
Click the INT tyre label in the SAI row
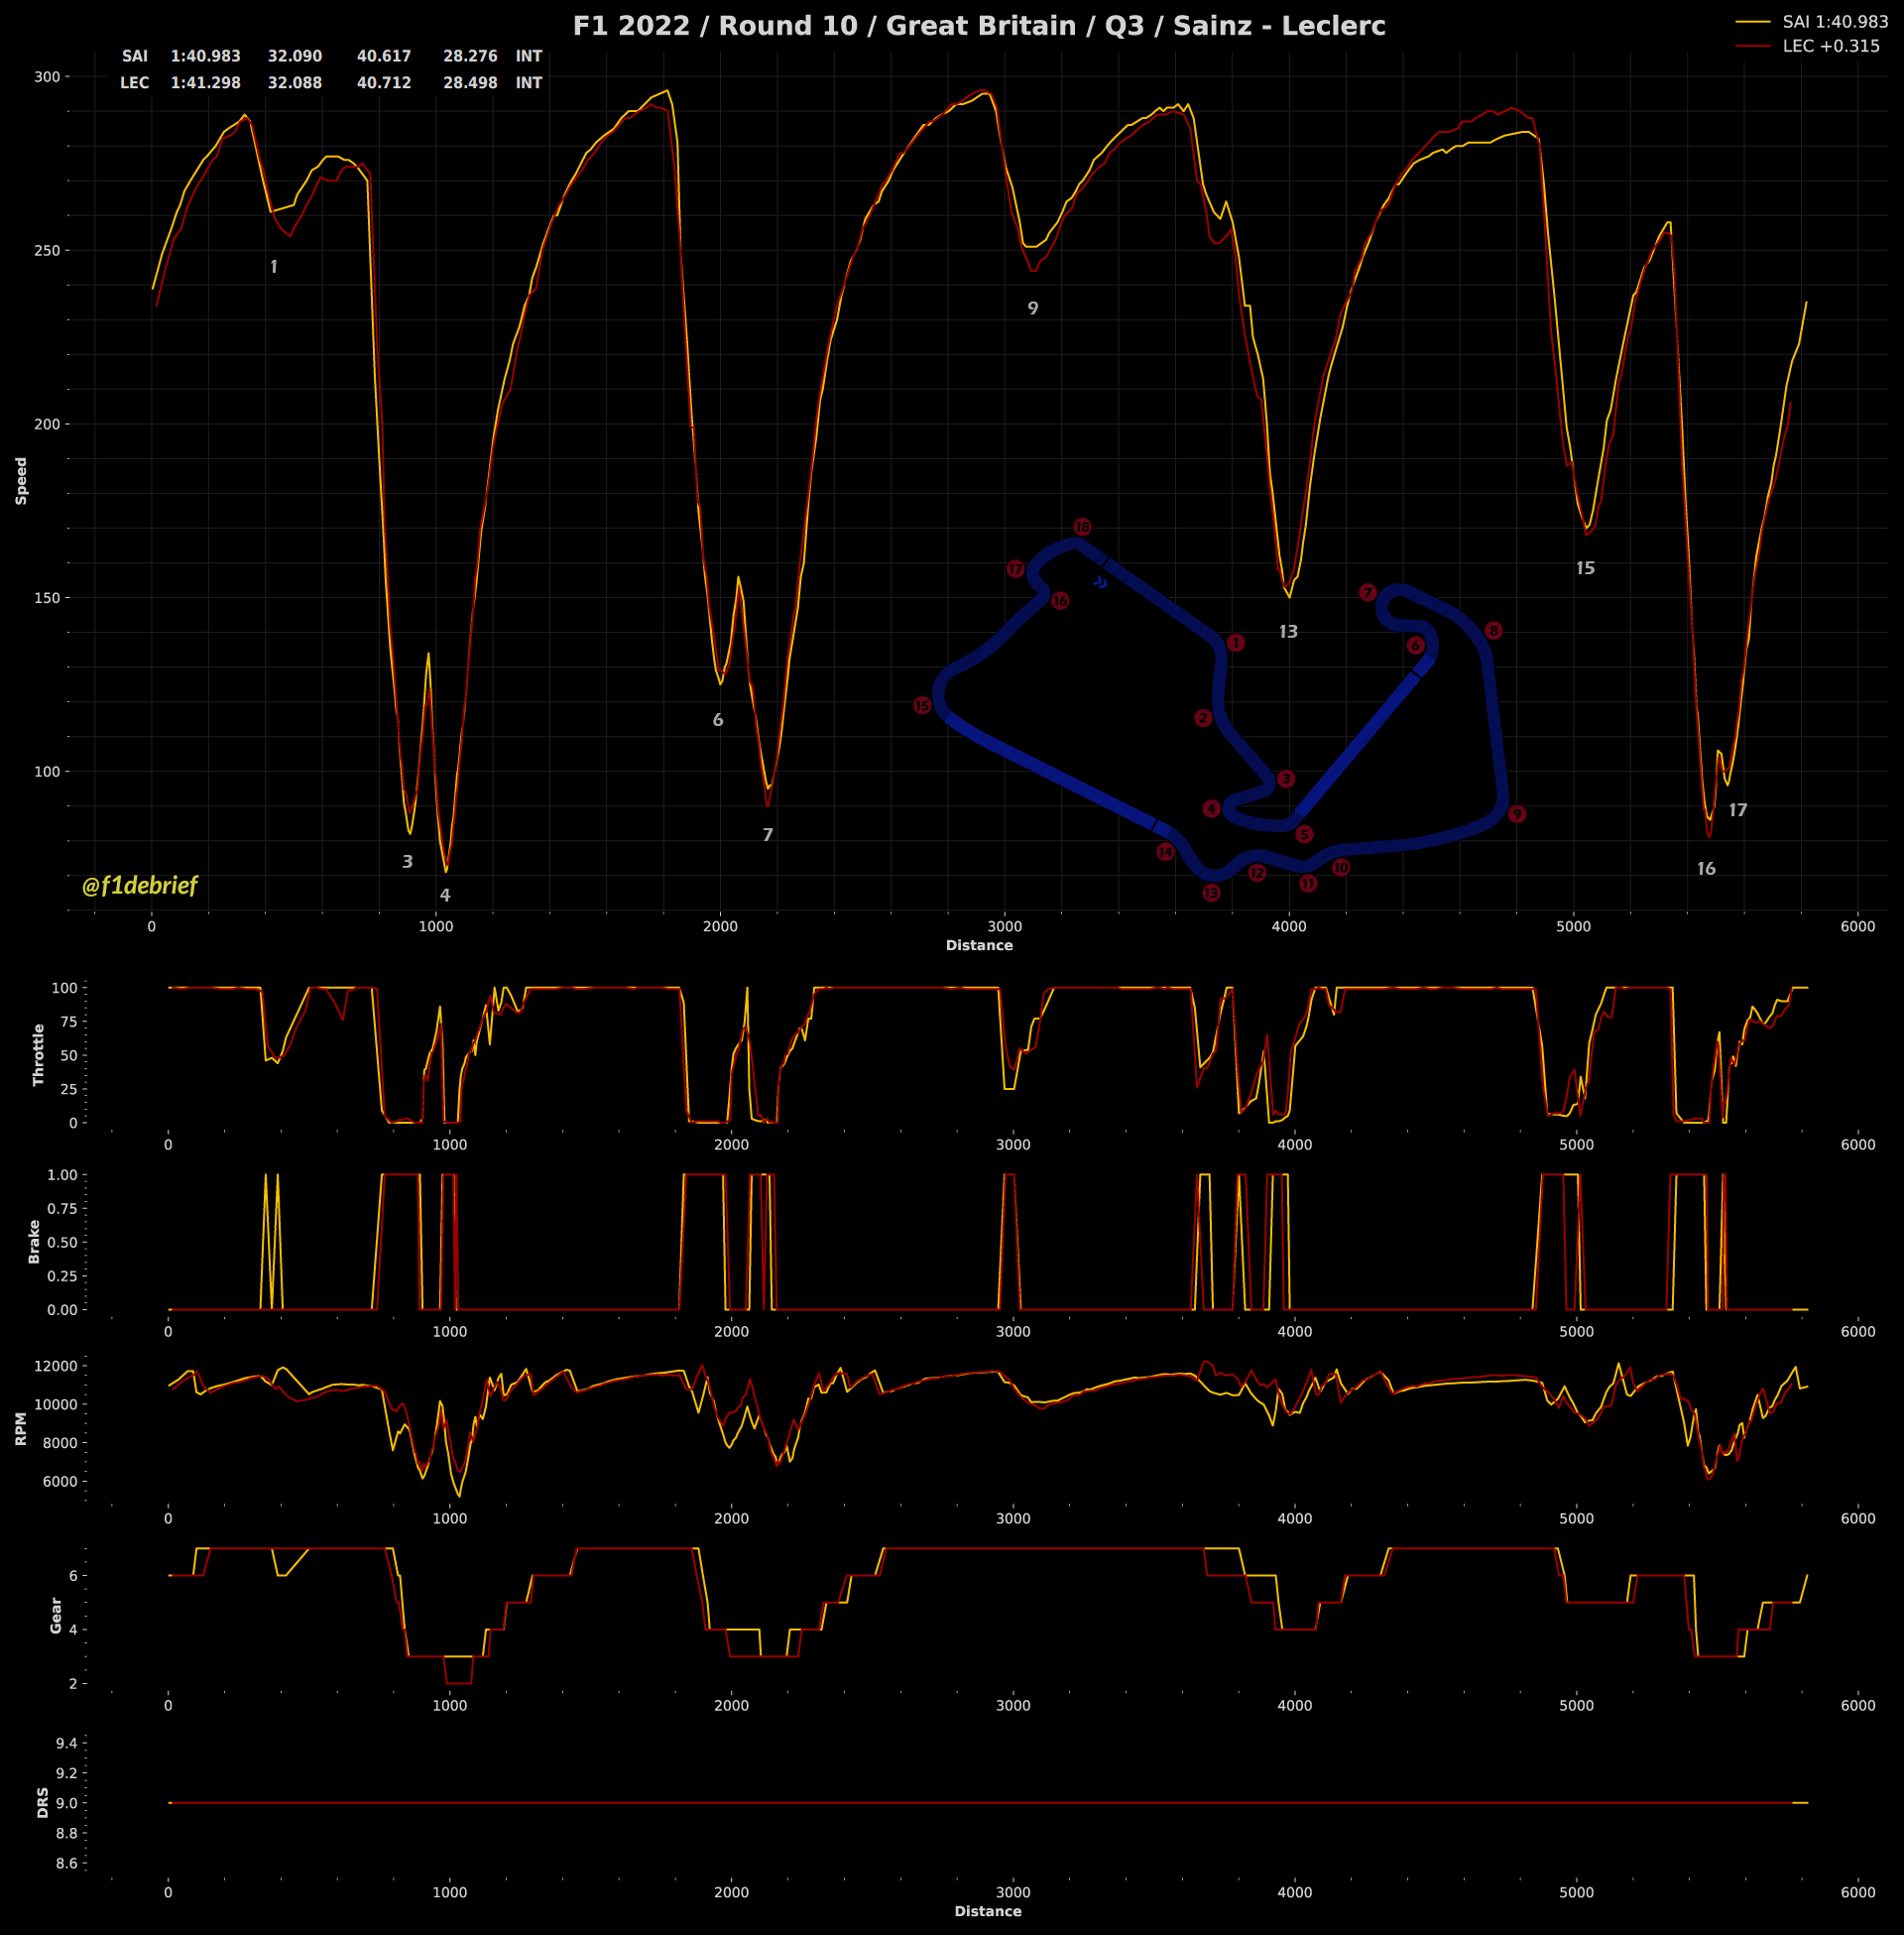click(x=529, y=56)
